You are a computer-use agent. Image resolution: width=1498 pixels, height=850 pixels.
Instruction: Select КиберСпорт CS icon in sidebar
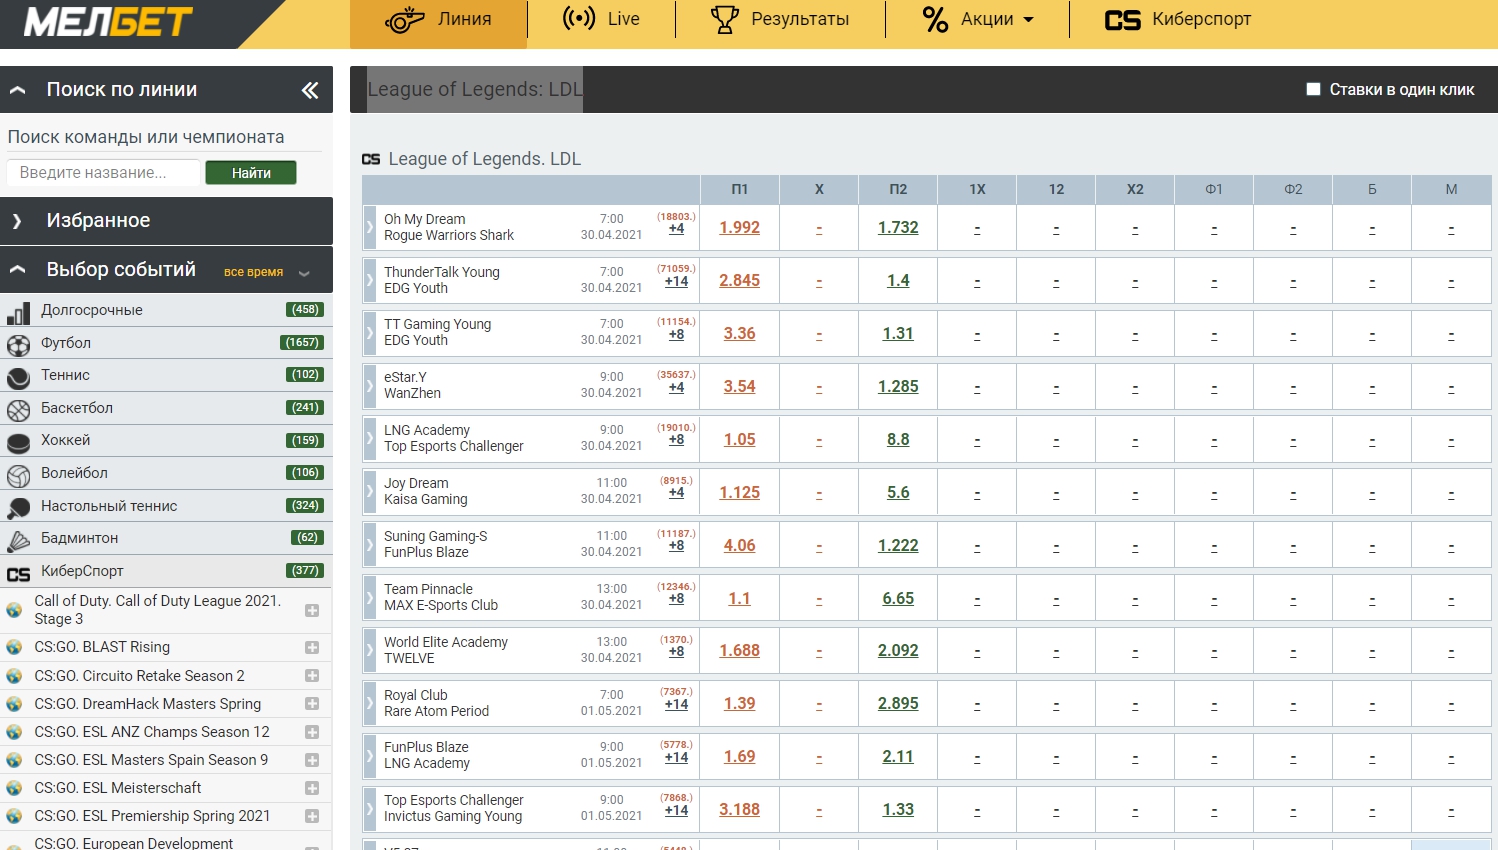pyautogui.click(x=18, y=574)
